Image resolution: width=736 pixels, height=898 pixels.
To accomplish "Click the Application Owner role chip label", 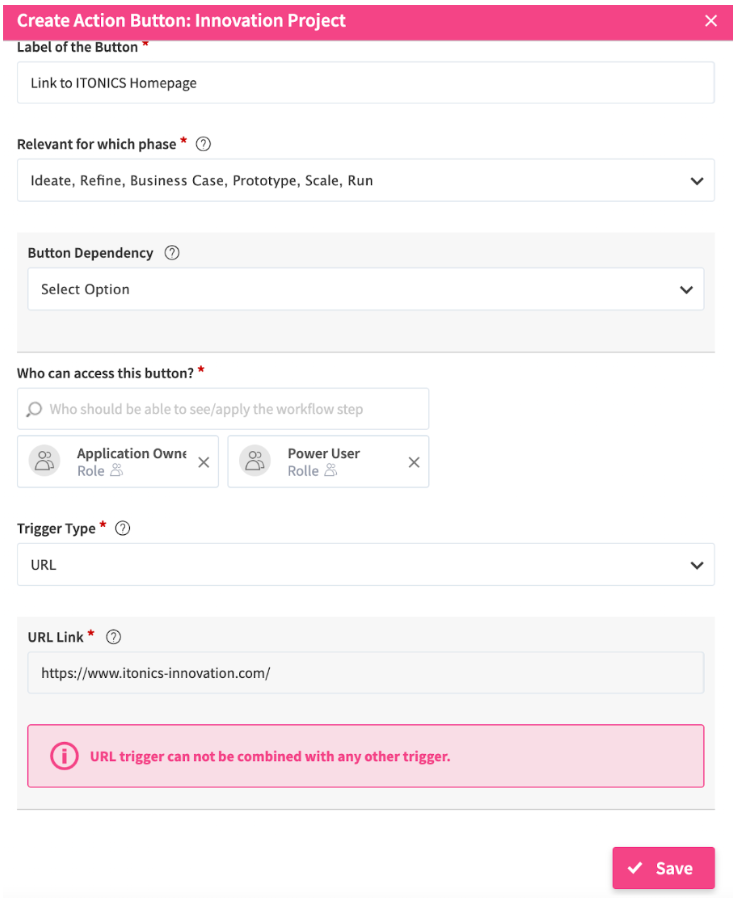I will 131,454.
